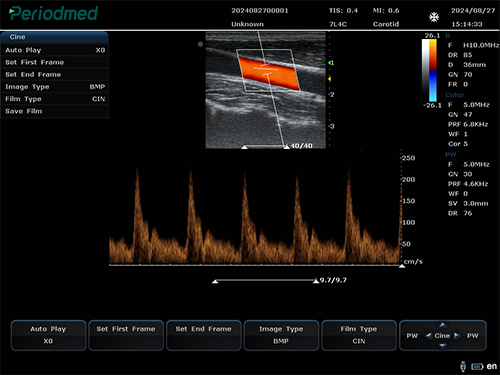This screenshot has width=500, height=375.
Task: Click the battery status icon
Action: pyautogui.click(x=477, y=367)
